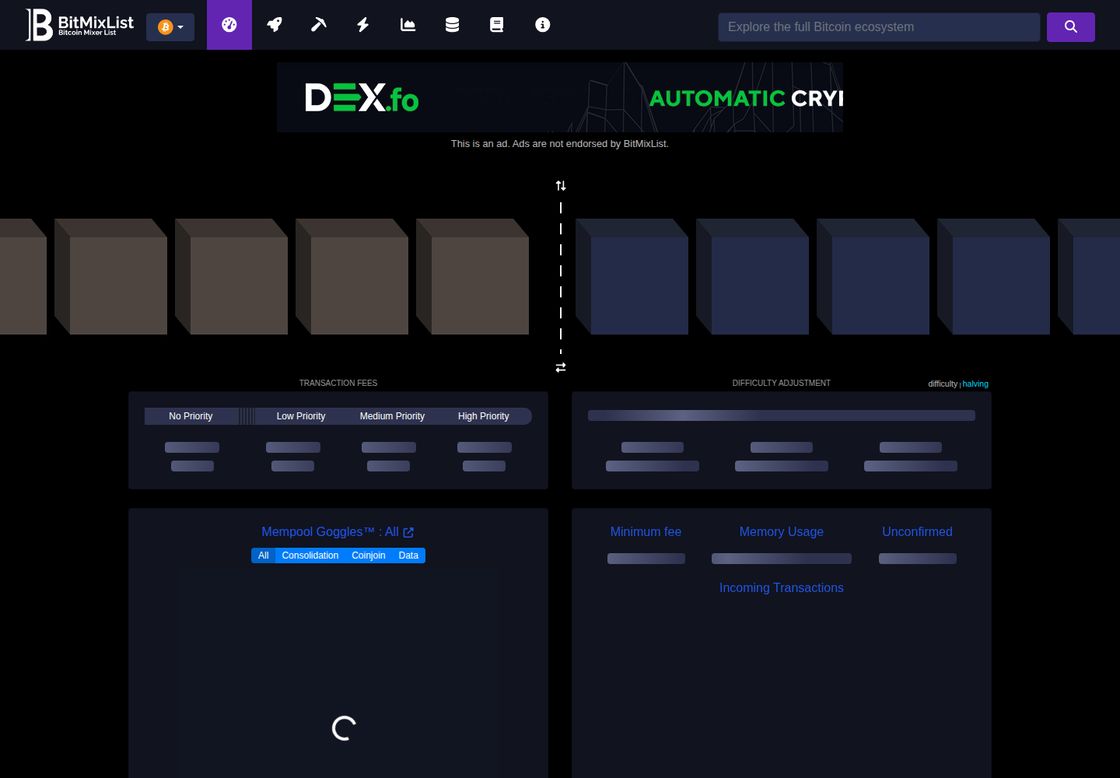Click the brown mempool block nearest the dashed divider
The image size is (1120, 778).
(472, 276)
